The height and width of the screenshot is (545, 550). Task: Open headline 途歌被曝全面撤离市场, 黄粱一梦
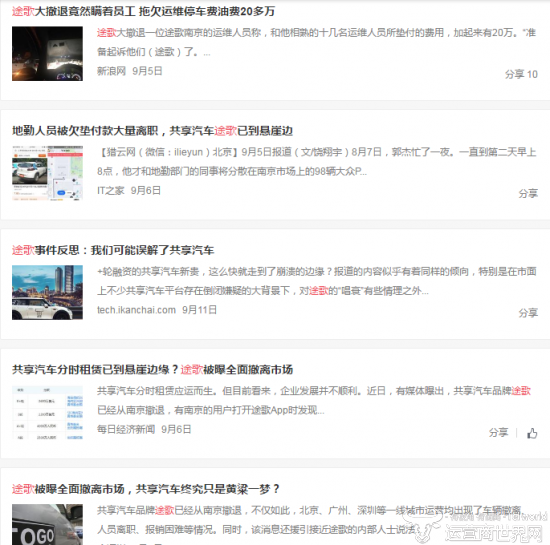(146, 488)
